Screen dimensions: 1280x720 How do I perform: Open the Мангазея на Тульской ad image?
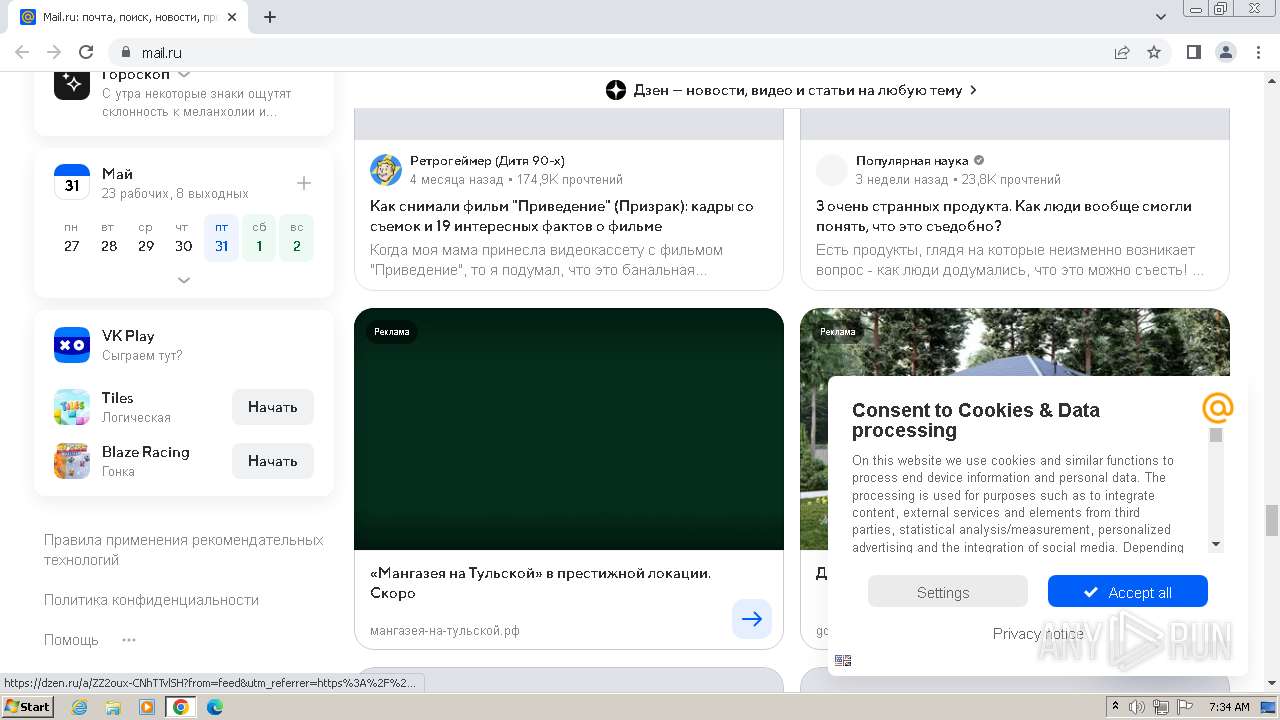point(569,429)
